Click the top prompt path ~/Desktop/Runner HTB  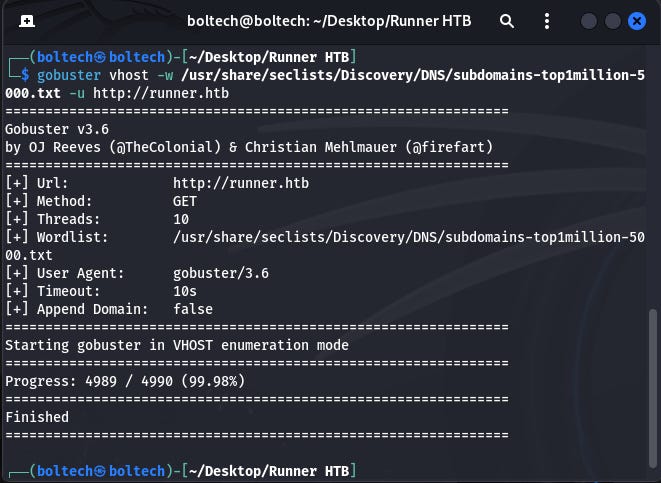pos(269,57)
